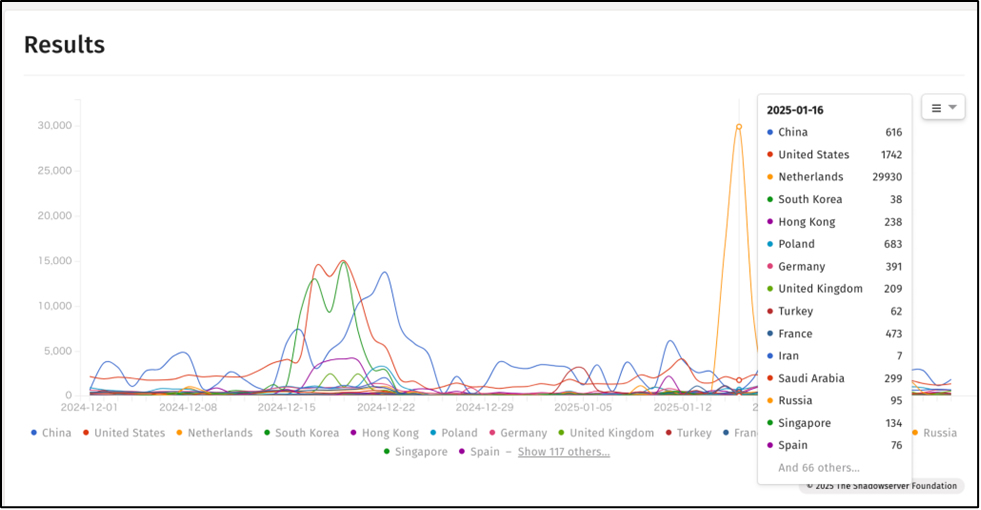The width and height of the screenshot is (981, 510).
Task: Click "And 66 others..." in the tooltip
Action: tap(818, 468)
